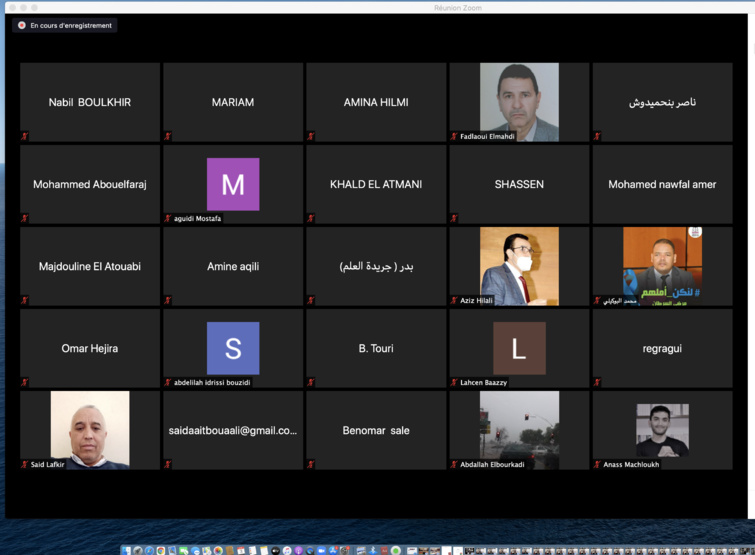755x555 pixels.
Task: Select the blue S avatar icon
Action: click(233, 348)
